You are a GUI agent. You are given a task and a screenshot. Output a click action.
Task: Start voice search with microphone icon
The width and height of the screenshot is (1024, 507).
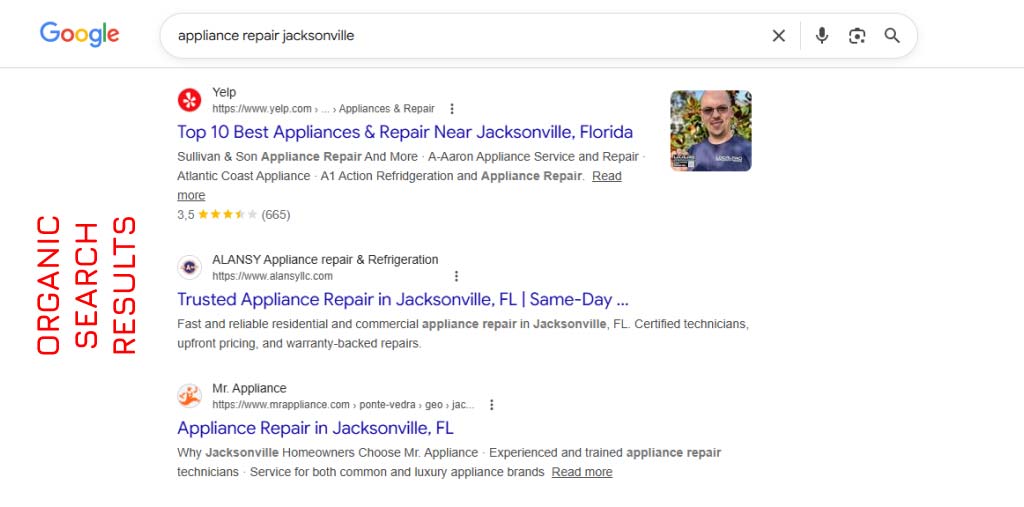[822, 35]
